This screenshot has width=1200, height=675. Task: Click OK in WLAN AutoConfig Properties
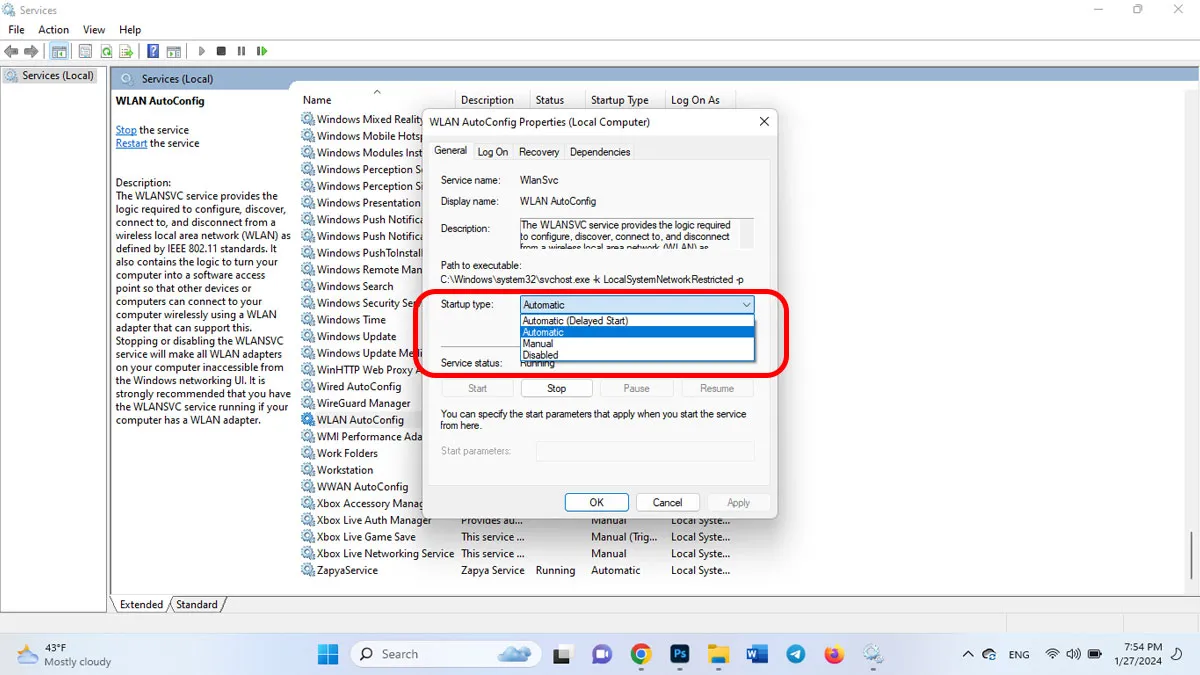click(x=596, y=503)
